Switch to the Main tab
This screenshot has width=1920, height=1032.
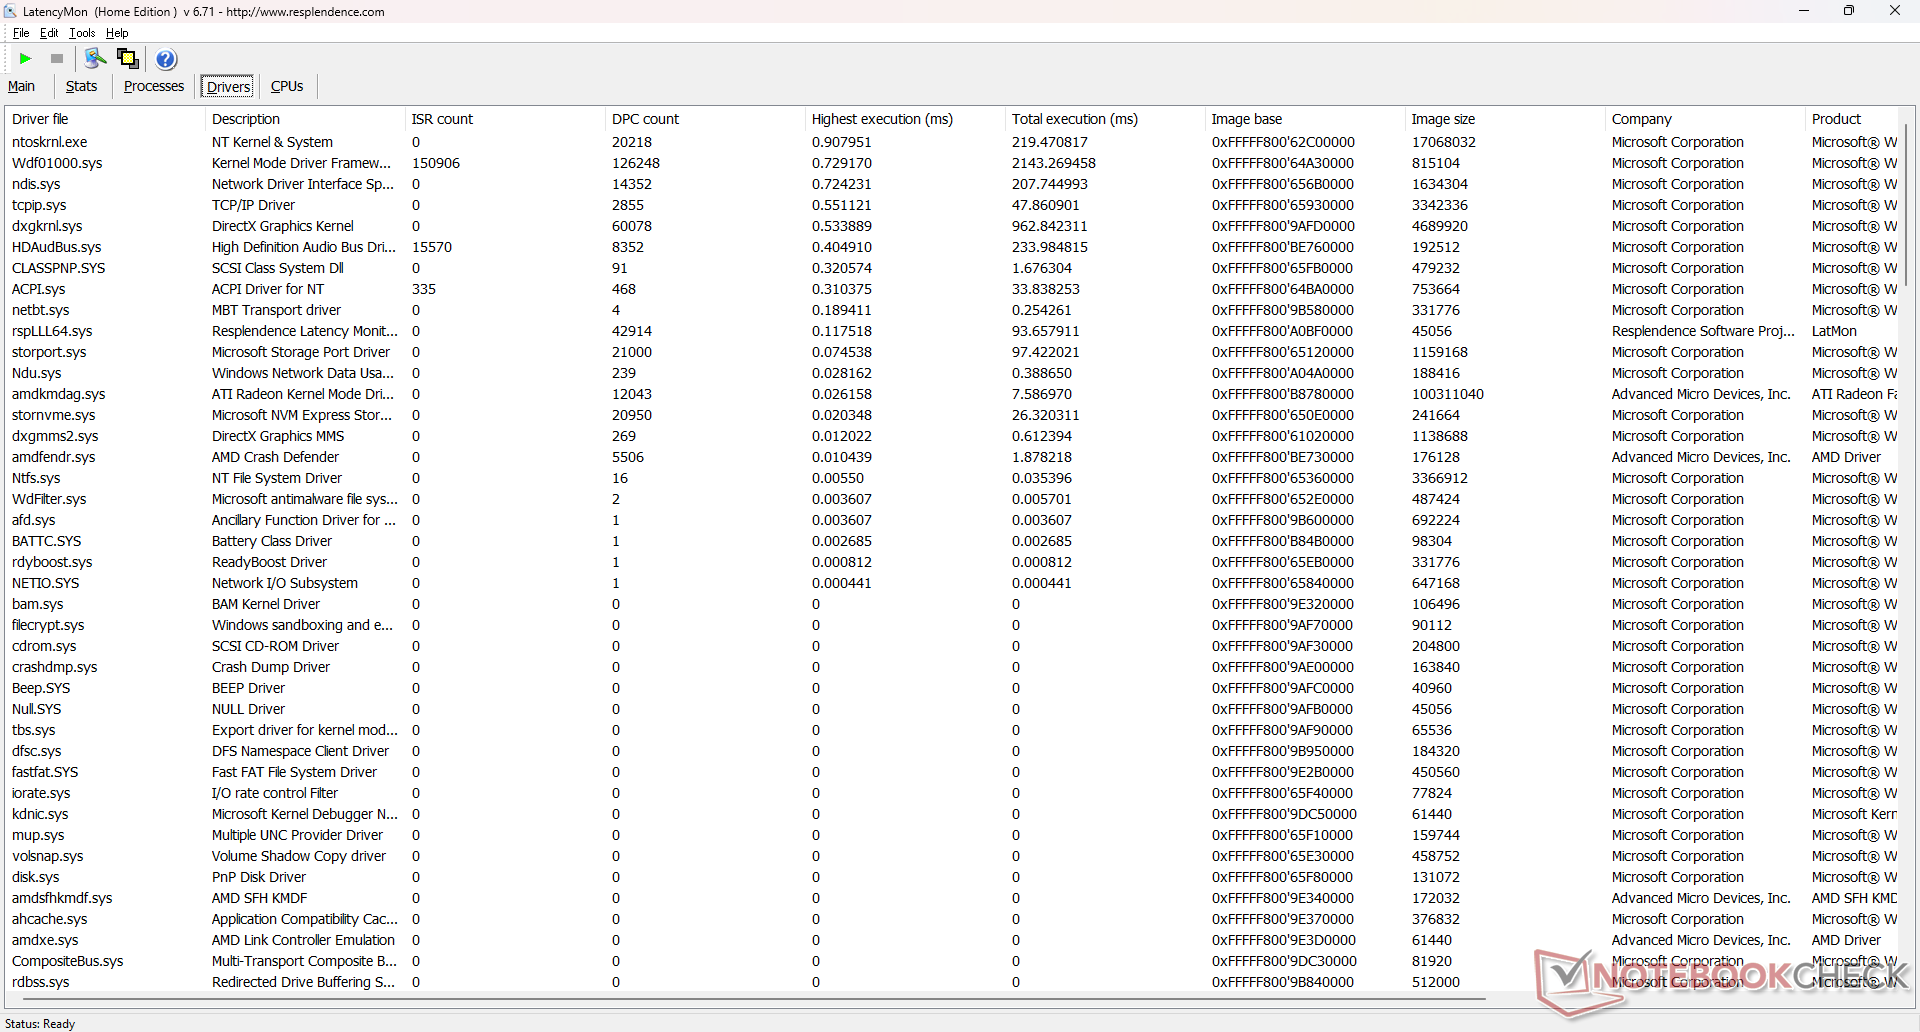pos(21,86)
